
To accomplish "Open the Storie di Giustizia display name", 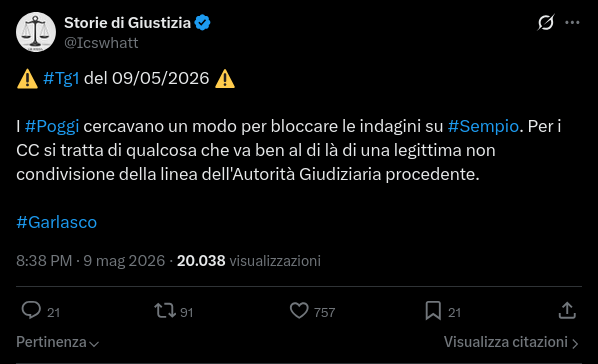I will [127, 23].
